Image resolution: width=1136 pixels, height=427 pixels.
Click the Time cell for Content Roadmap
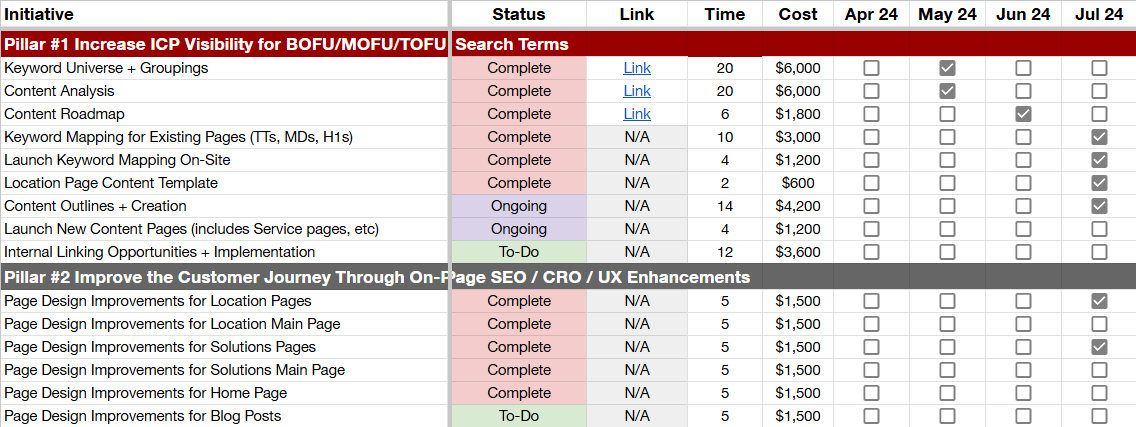(x=724, y=114)
